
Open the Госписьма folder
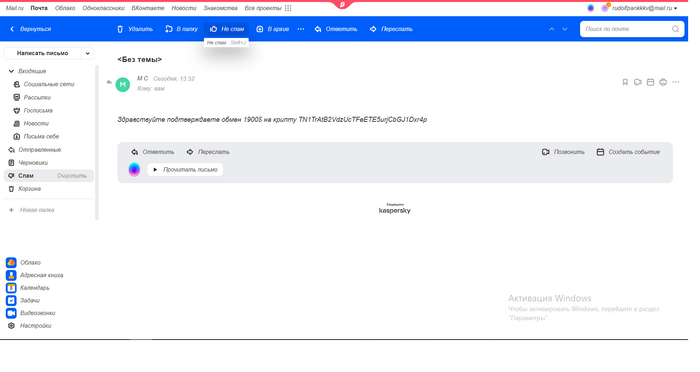click(x=33, y=110)
